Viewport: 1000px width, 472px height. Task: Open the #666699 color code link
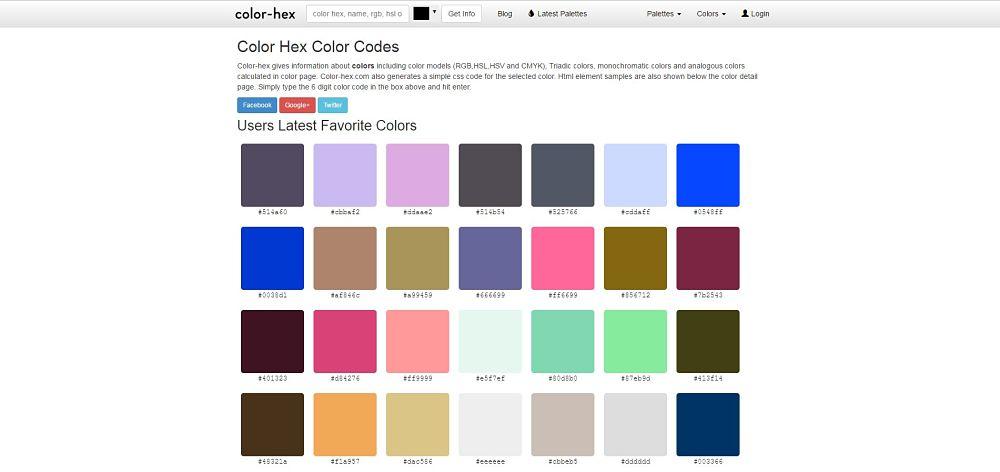[490, 296]
